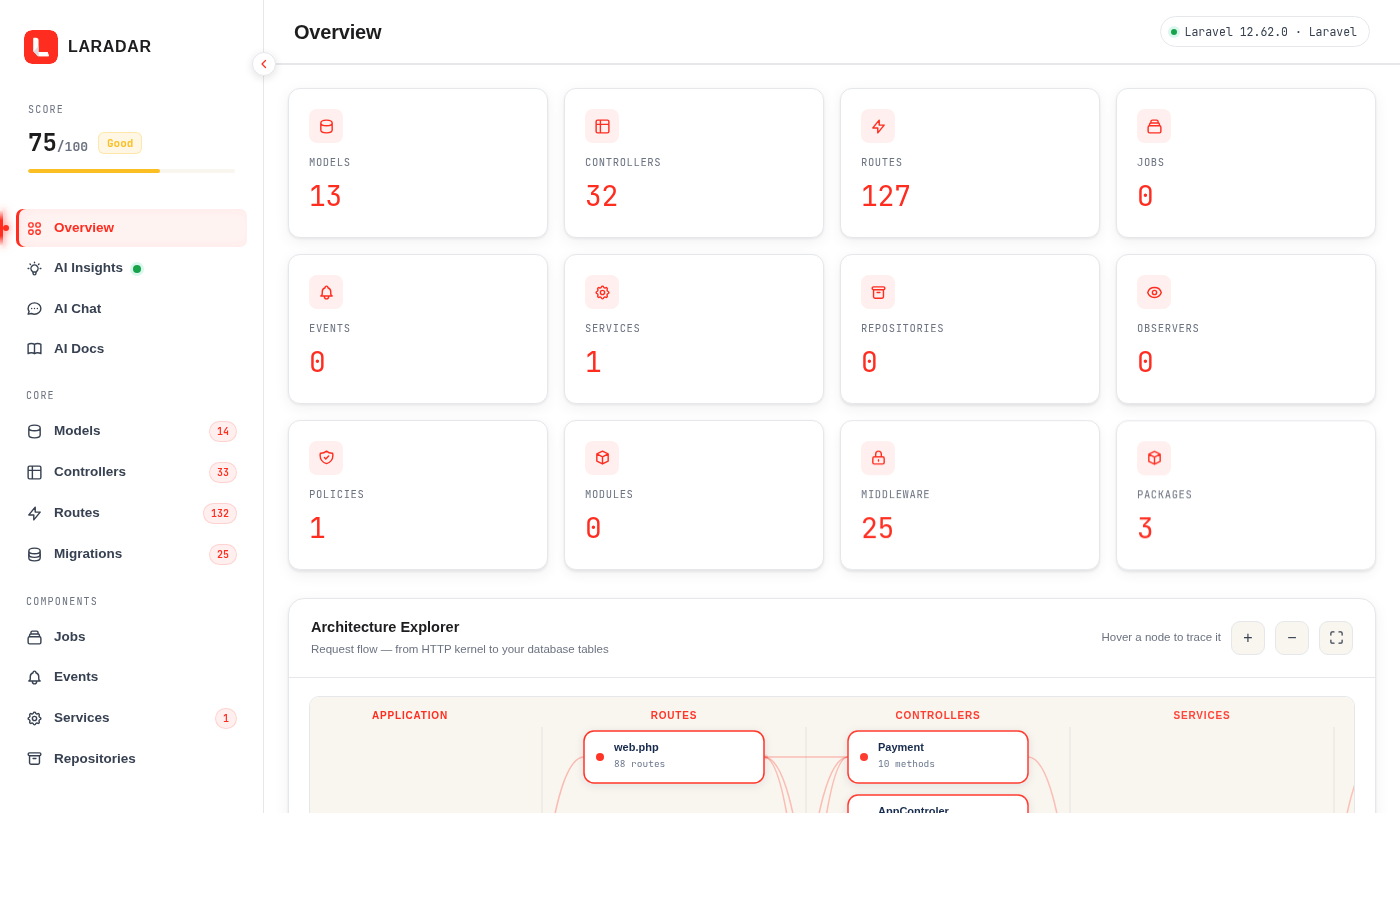Click the database icon on Models card
The width and height of the screenshot is (1400, 900).
point(326,126)
